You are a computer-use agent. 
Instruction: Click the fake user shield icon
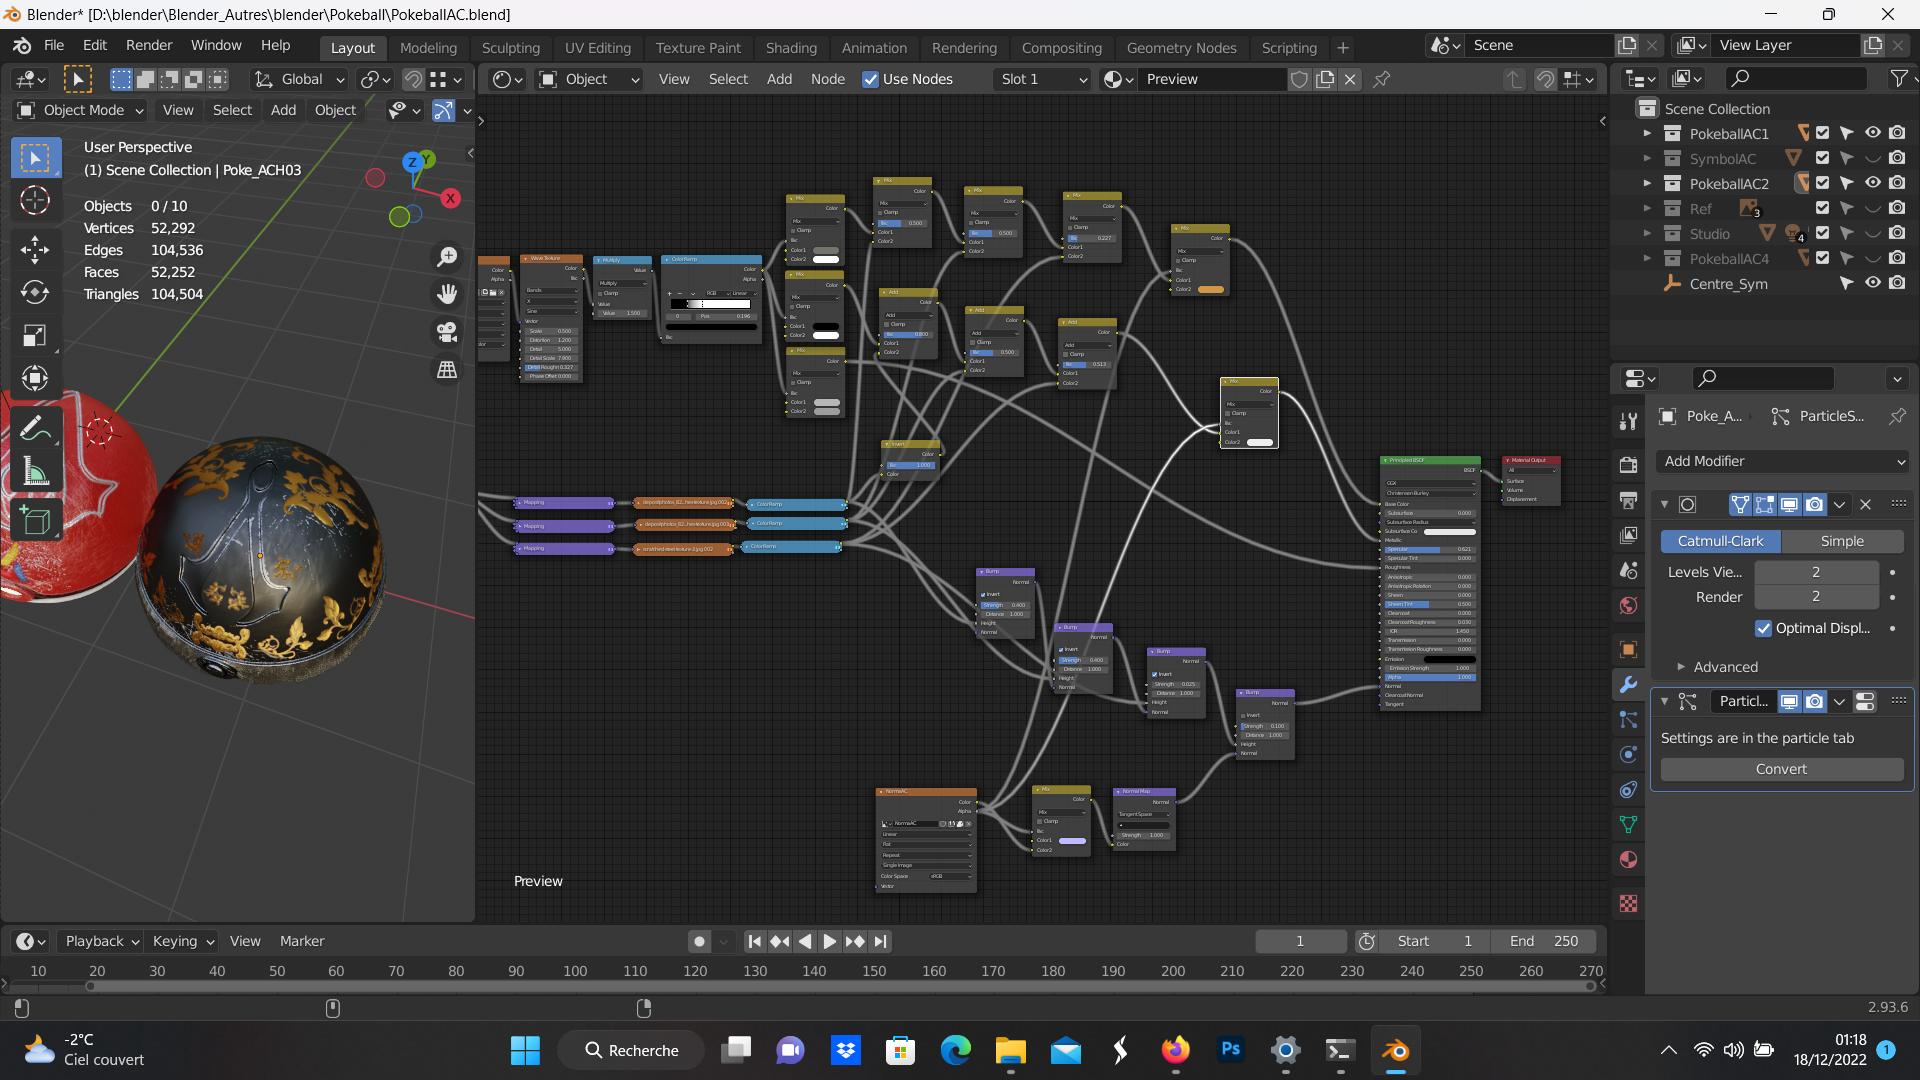1299,79
